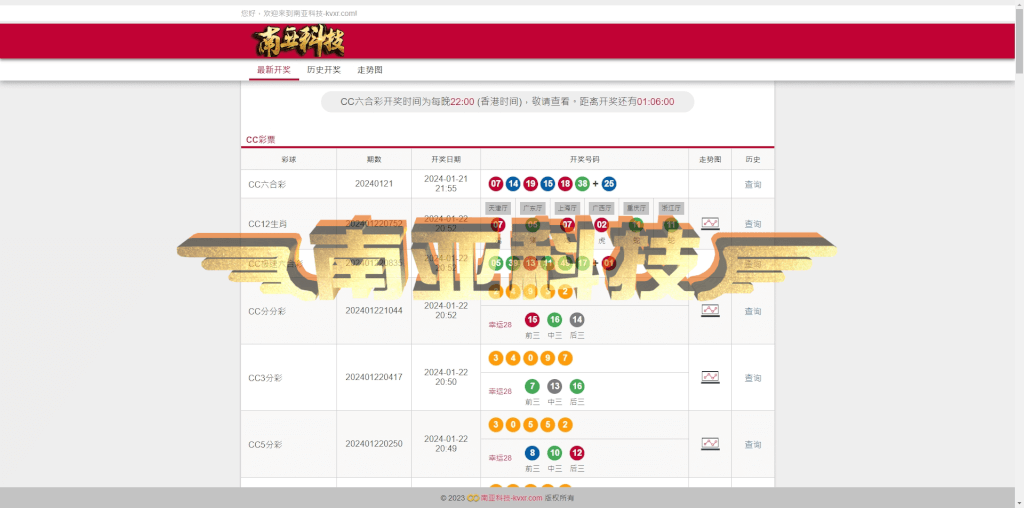Click 查询 link in the CC分分彩 row
The height and width of the screenshot is (508, 1024).
click(752, 311)
